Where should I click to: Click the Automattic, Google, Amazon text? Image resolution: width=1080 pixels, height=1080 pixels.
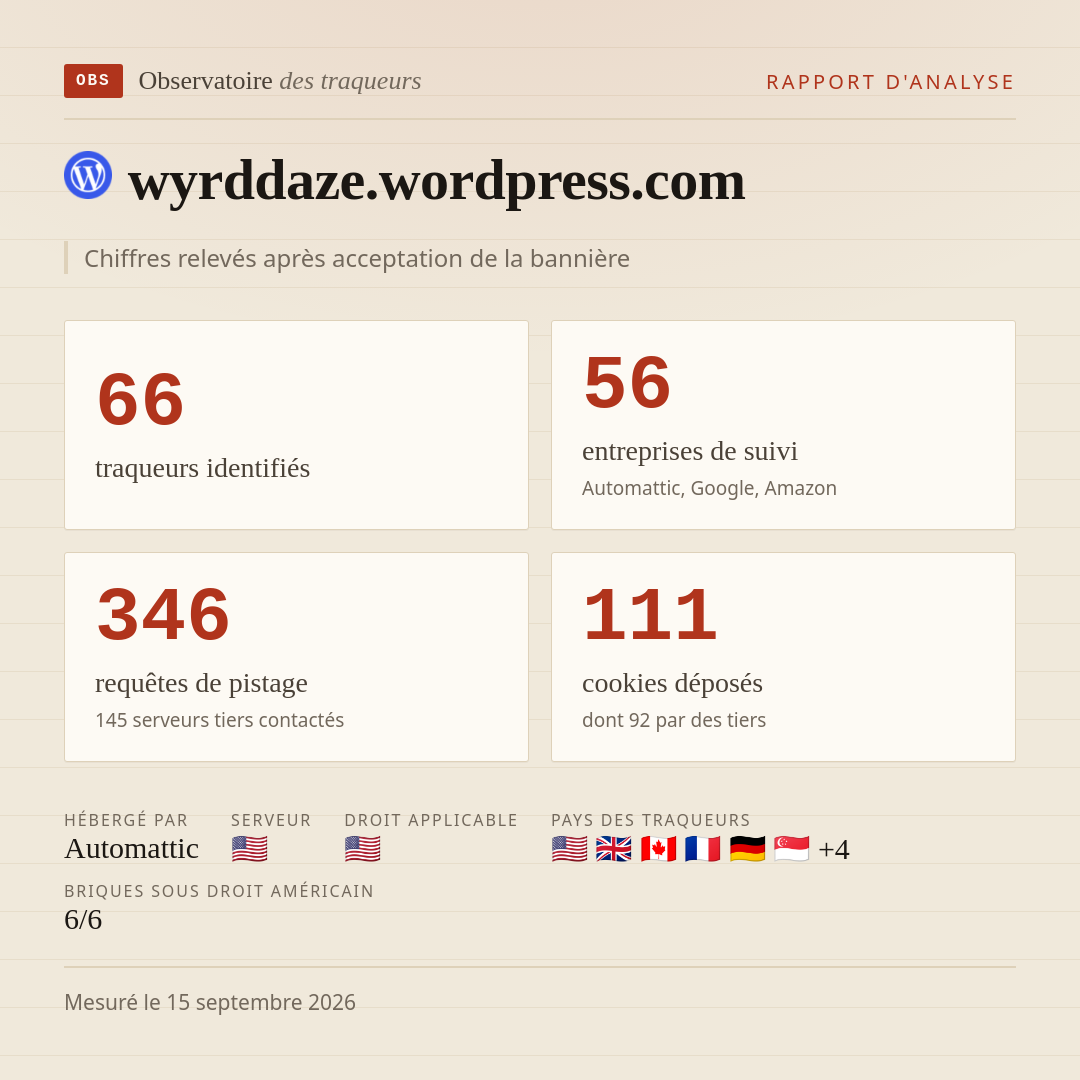tap(709, 488)
